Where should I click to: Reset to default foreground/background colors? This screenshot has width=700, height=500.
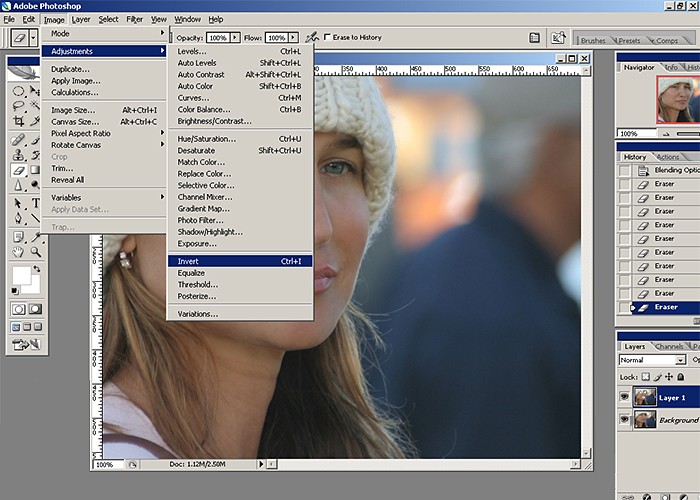[15, 291]
